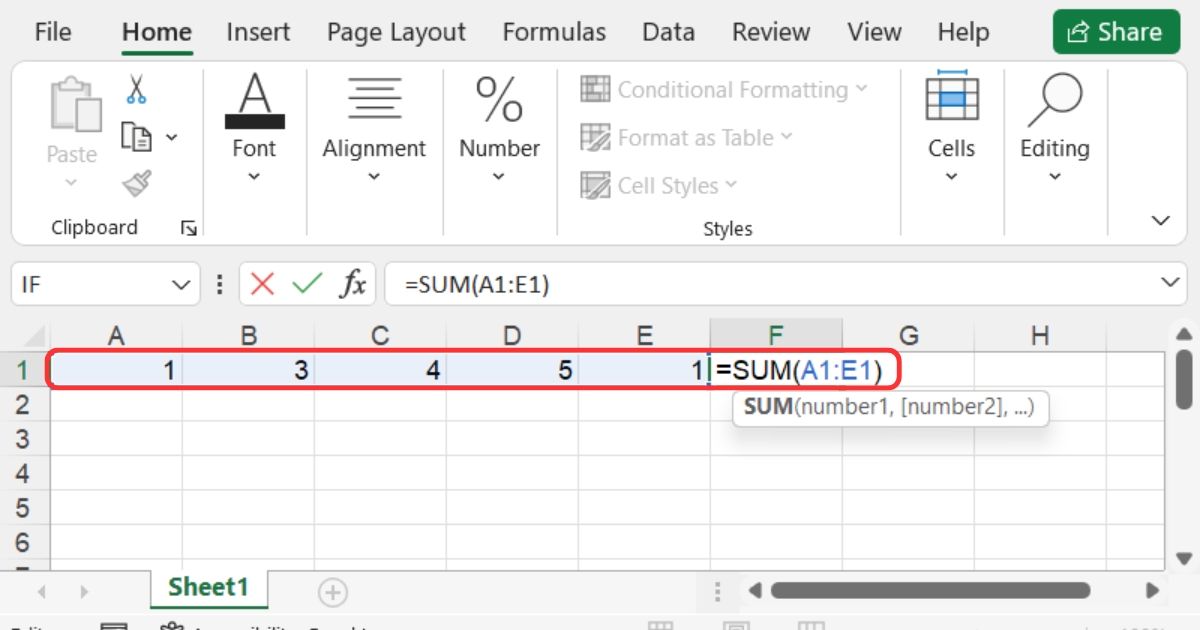The image size is (1200, 630).
Task: Expand the Name Box dropdown
Action: click(x=180, y=285)
